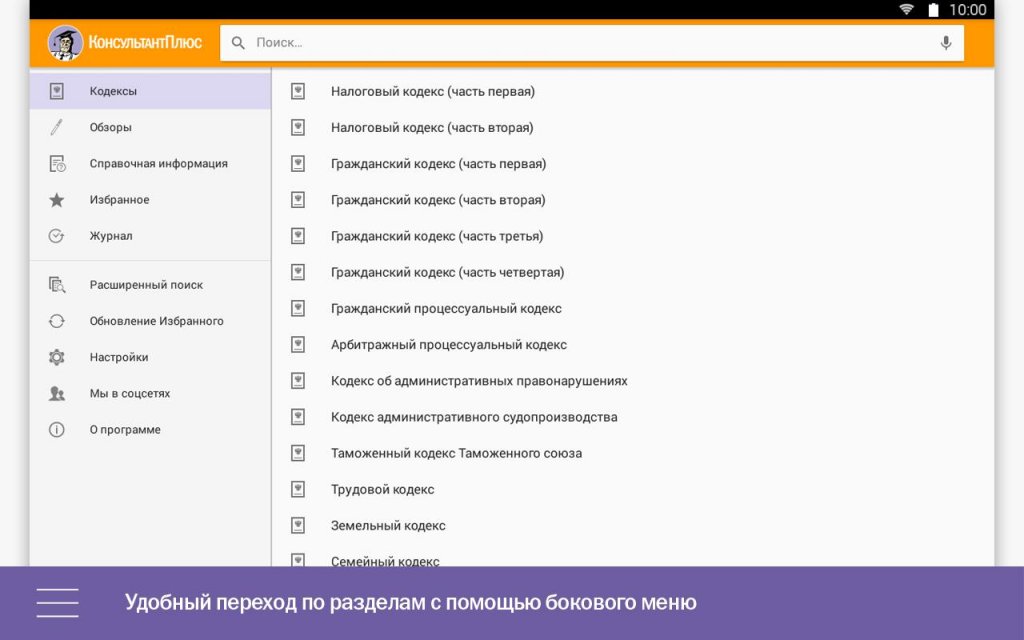The height and width of the screenshot is (640, 1024).
Task: Open Гражданский кодекс (часть вторая)
Action: [633, 200]
